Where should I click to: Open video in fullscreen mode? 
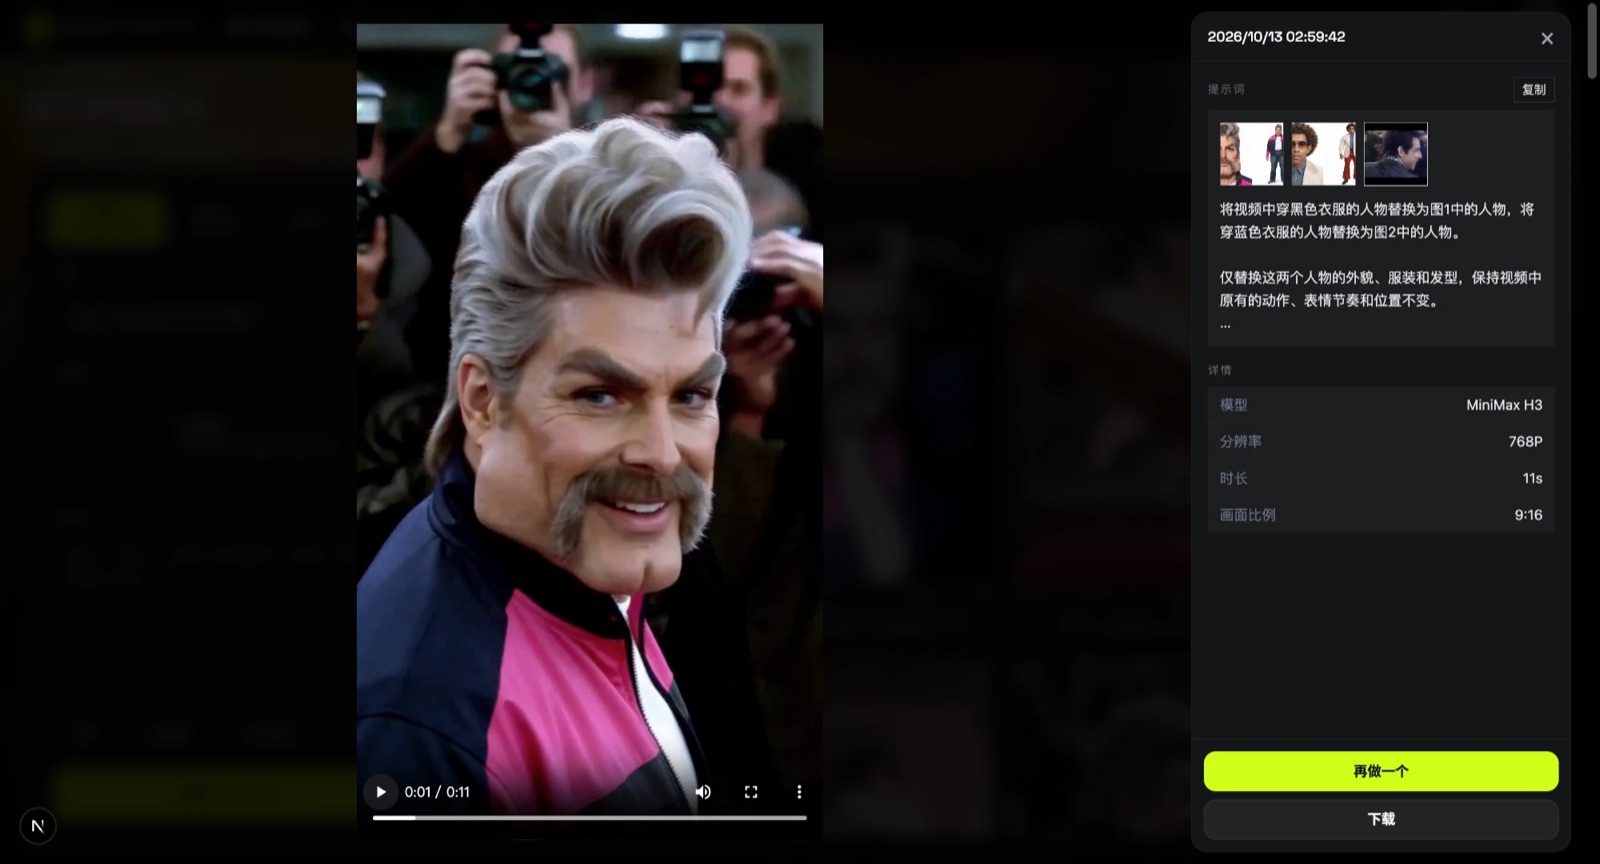click(751, 792)
